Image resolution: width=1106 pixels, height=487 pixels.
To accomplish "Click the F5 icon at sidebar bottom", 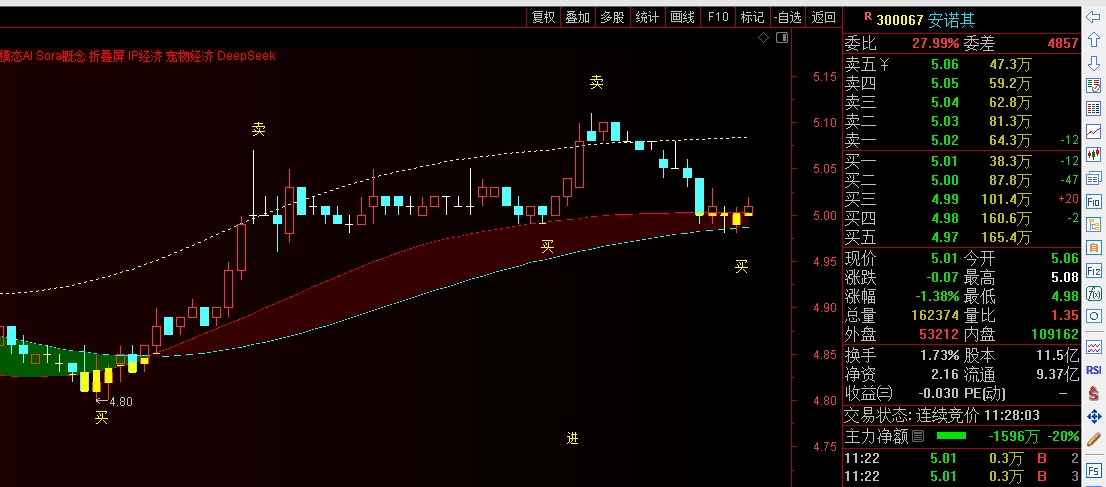I will tap(1094, 470).
